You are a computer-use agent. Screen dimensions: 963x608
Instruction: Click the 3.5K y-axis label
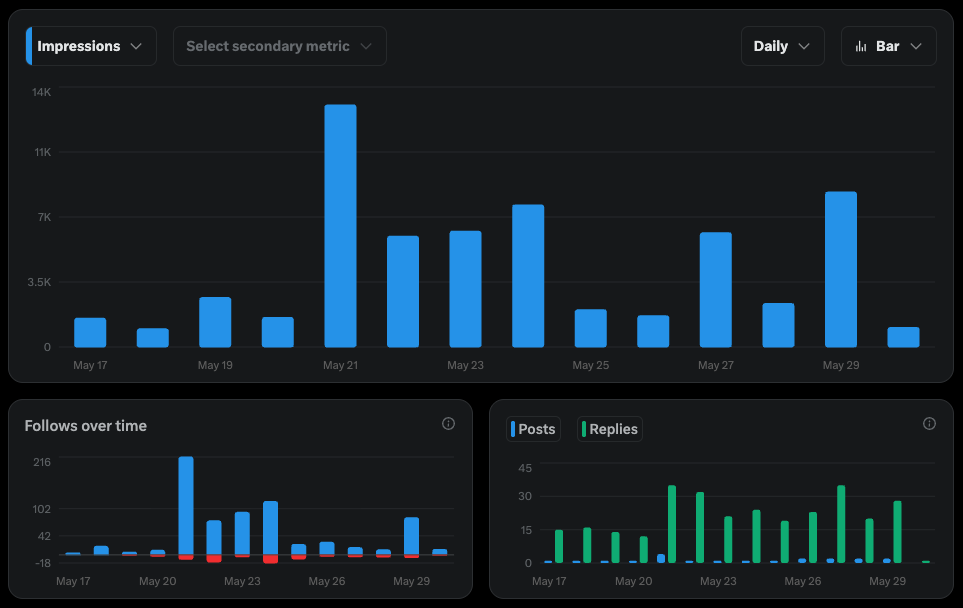coord(39,282)
